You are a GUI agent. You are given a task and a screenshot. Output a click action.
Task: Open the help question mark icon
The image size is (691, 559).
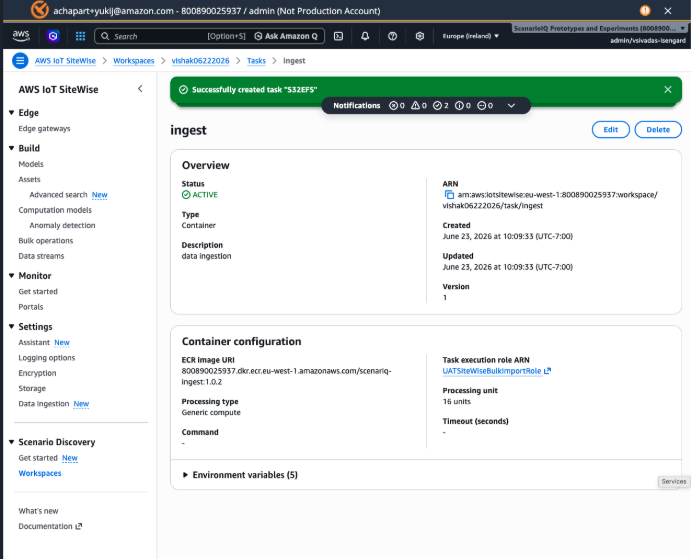(x=392, y=36)
